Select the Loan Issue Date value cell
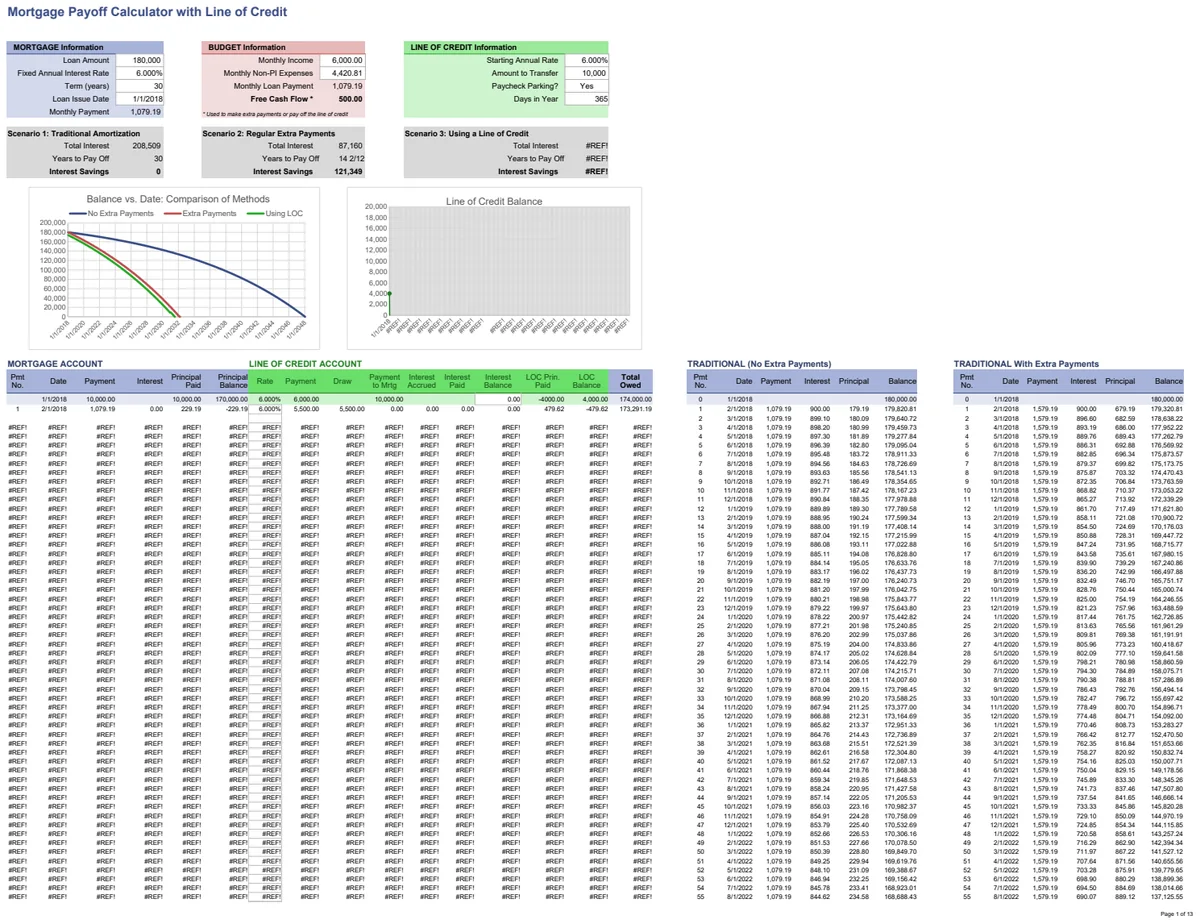Screen dimensions: 1200x924 (141, 99)
